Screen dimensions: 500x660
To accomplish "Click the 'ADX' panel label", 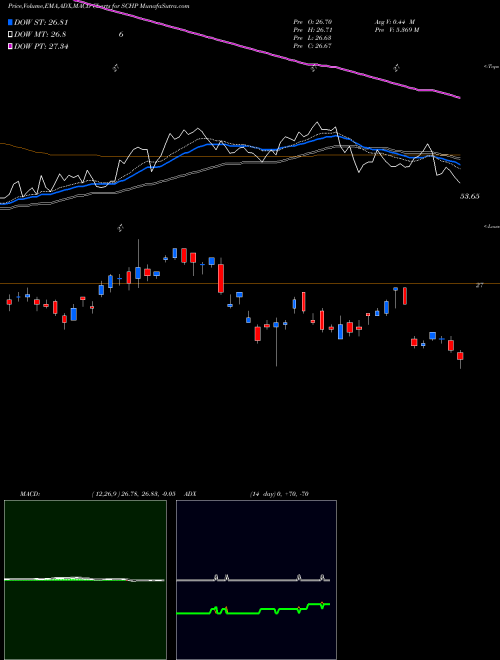I will click(190, 494).
